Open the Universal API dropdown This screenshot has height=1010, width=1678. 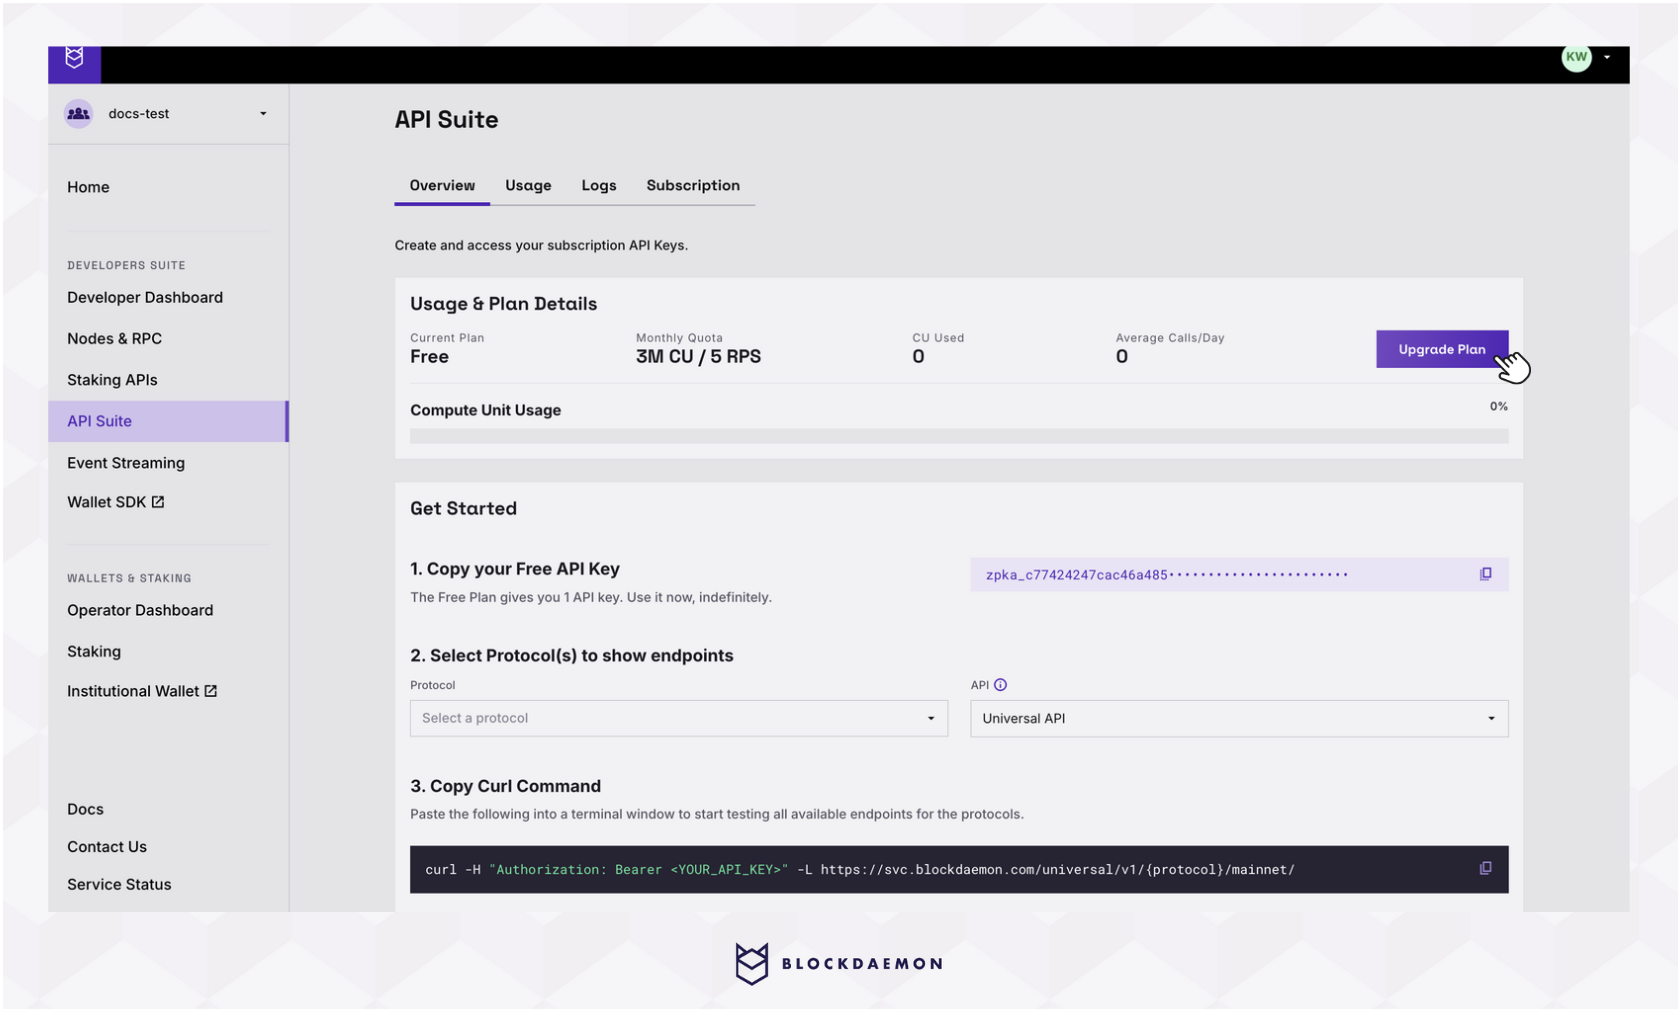(x=1239, y=718)
